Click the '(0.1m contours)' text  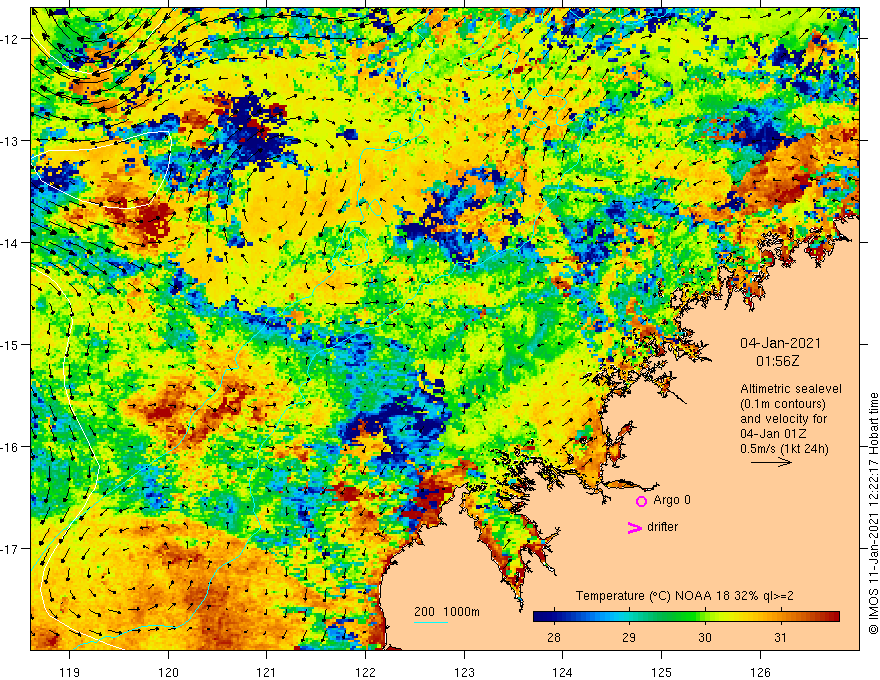coord(782,404)
